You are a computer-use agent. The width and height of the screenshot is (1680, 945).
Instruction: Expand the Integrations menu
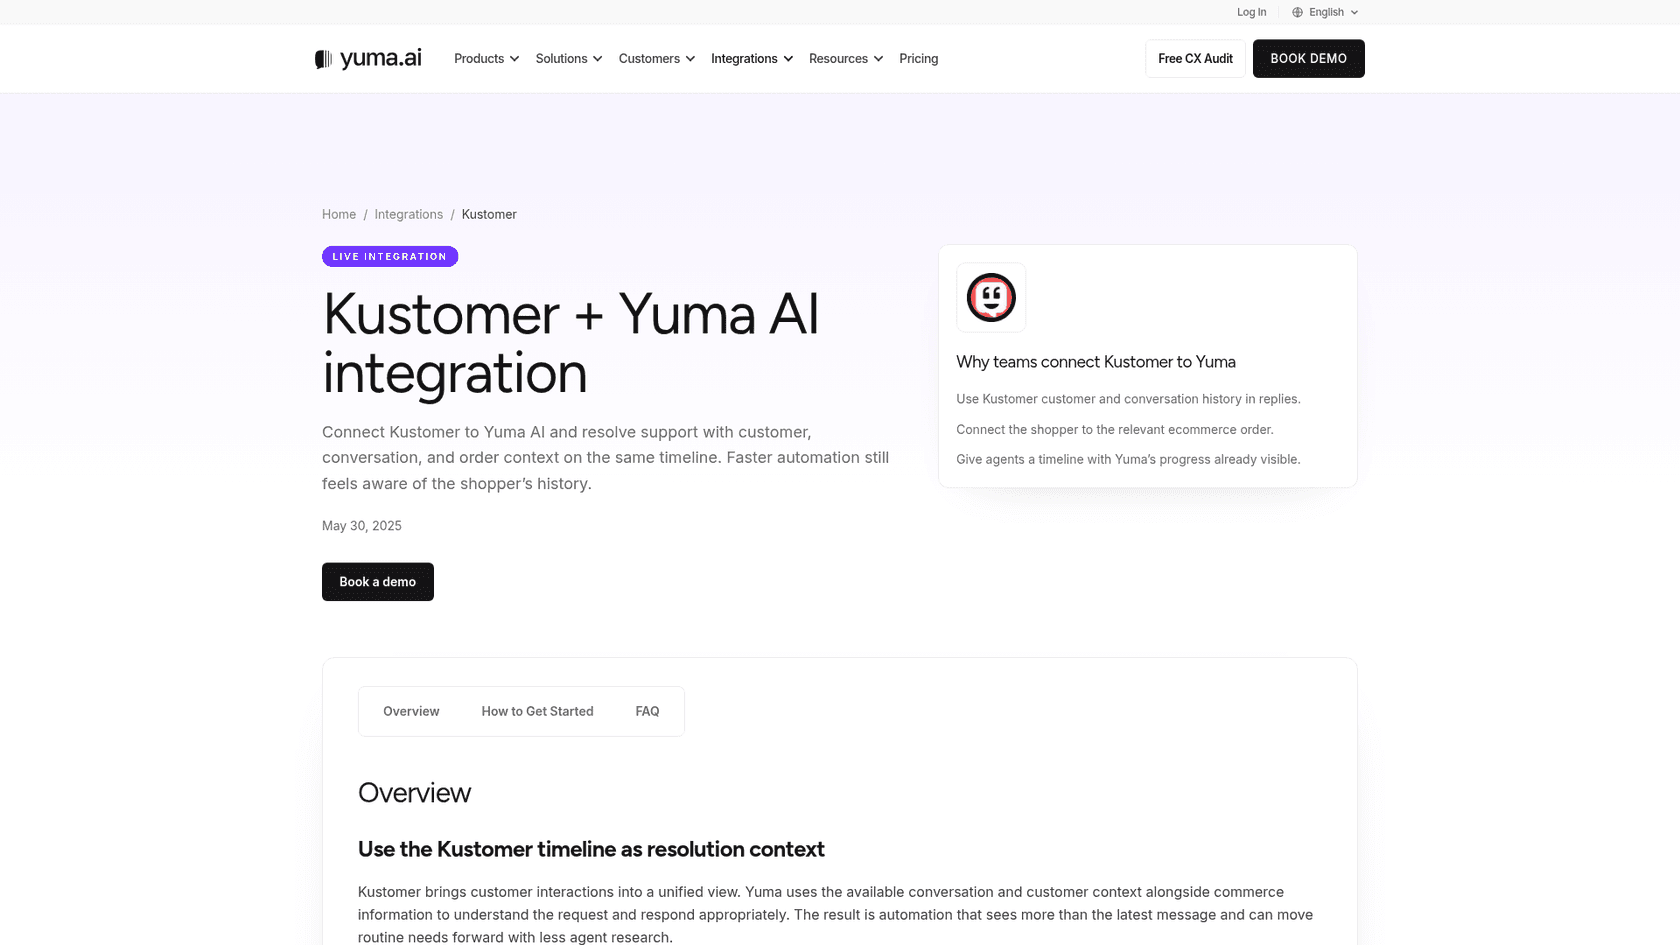coord(752,59)
